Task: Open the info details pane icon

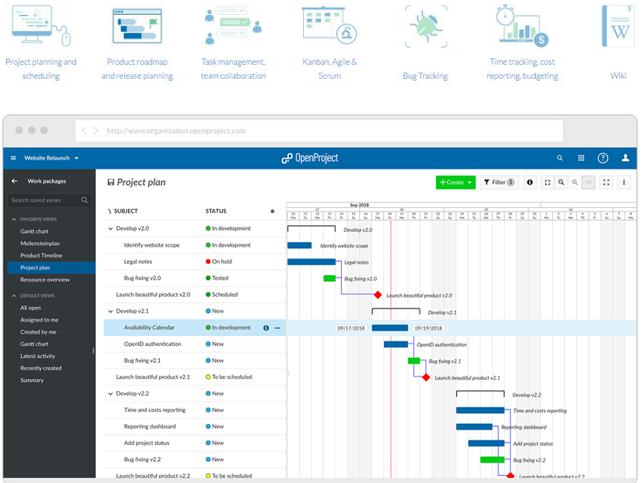Action: [x=530, y=182]
